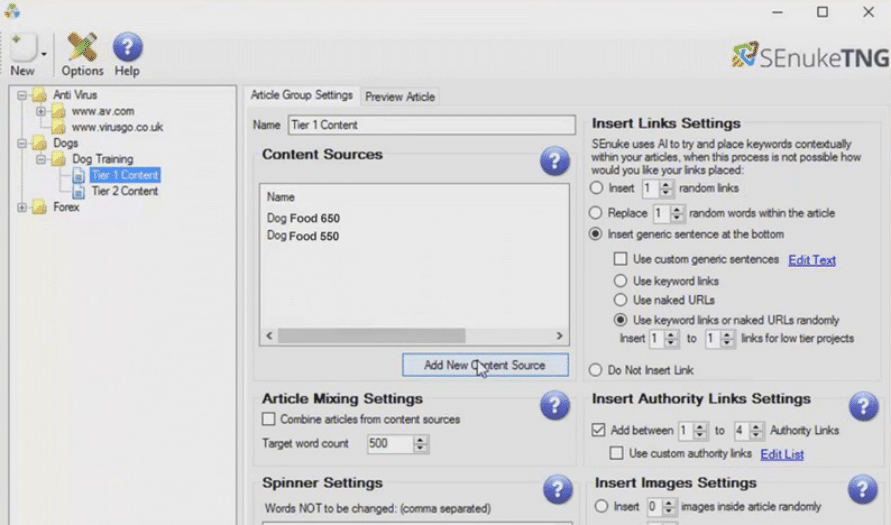This screenshot has width=891, height=525.
Task: Enable Use custom authority links checkbox
Action: [x=617, y=453]
